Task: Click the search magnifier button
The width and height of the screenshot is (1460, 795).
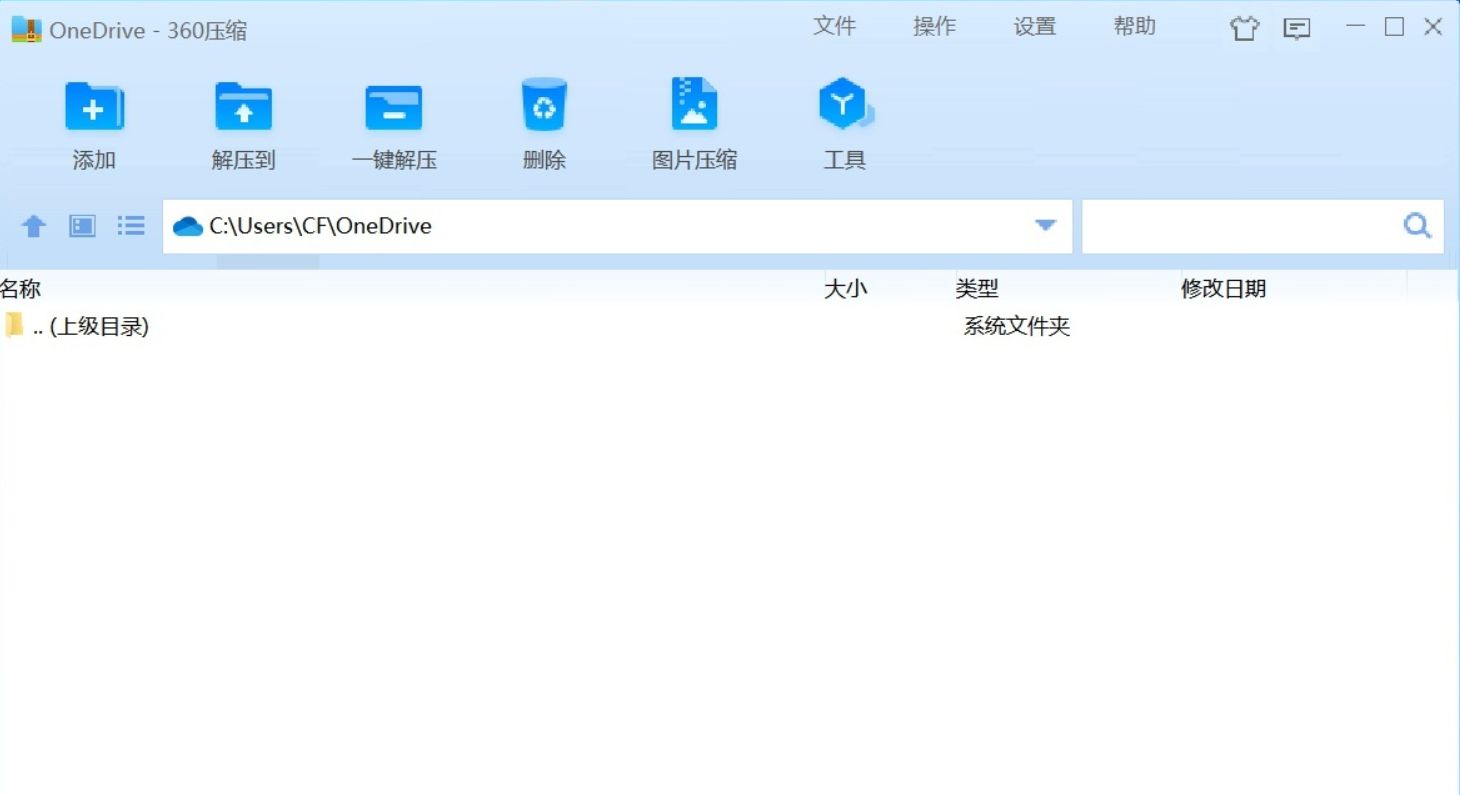Action: point(1416,226)
